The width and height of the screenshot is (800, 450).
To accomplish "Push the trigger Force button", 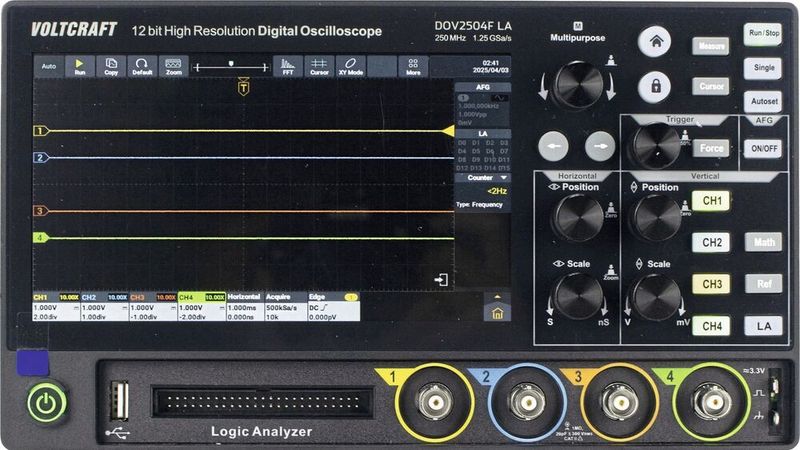I will (x=711, y=148).
